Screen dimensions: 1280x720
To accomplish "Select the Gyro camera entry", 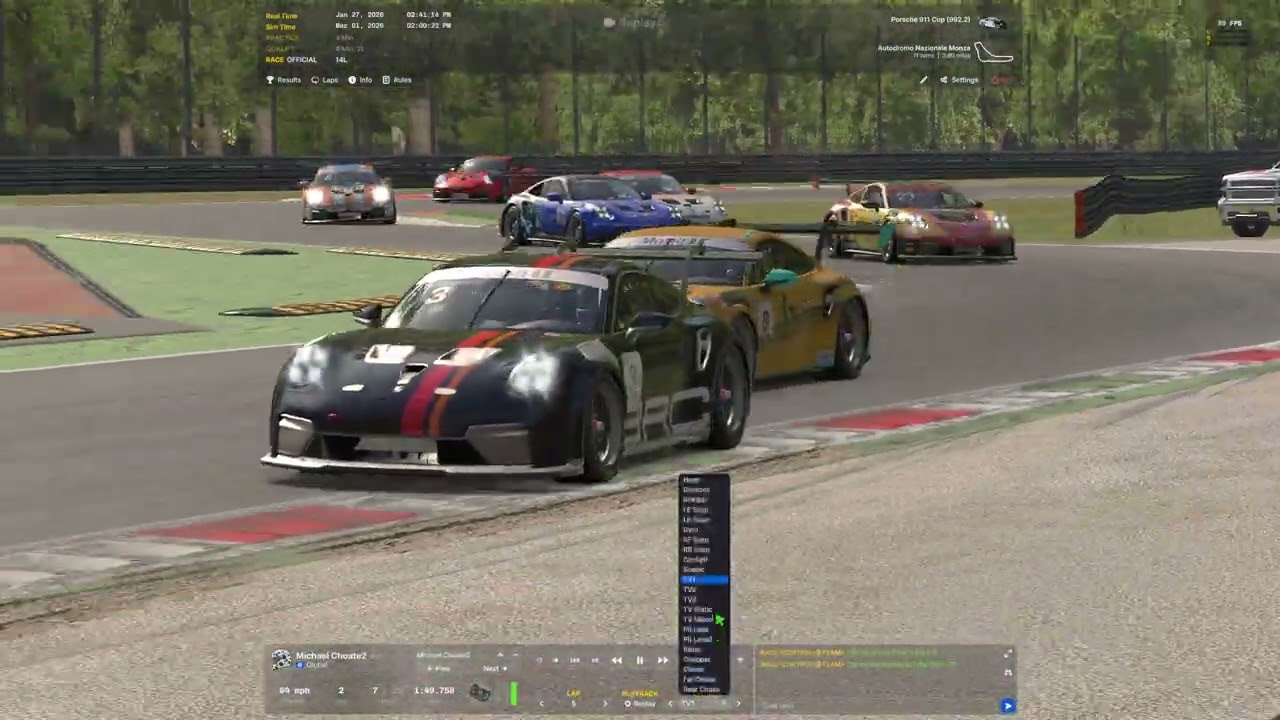I will coord(704,530).
